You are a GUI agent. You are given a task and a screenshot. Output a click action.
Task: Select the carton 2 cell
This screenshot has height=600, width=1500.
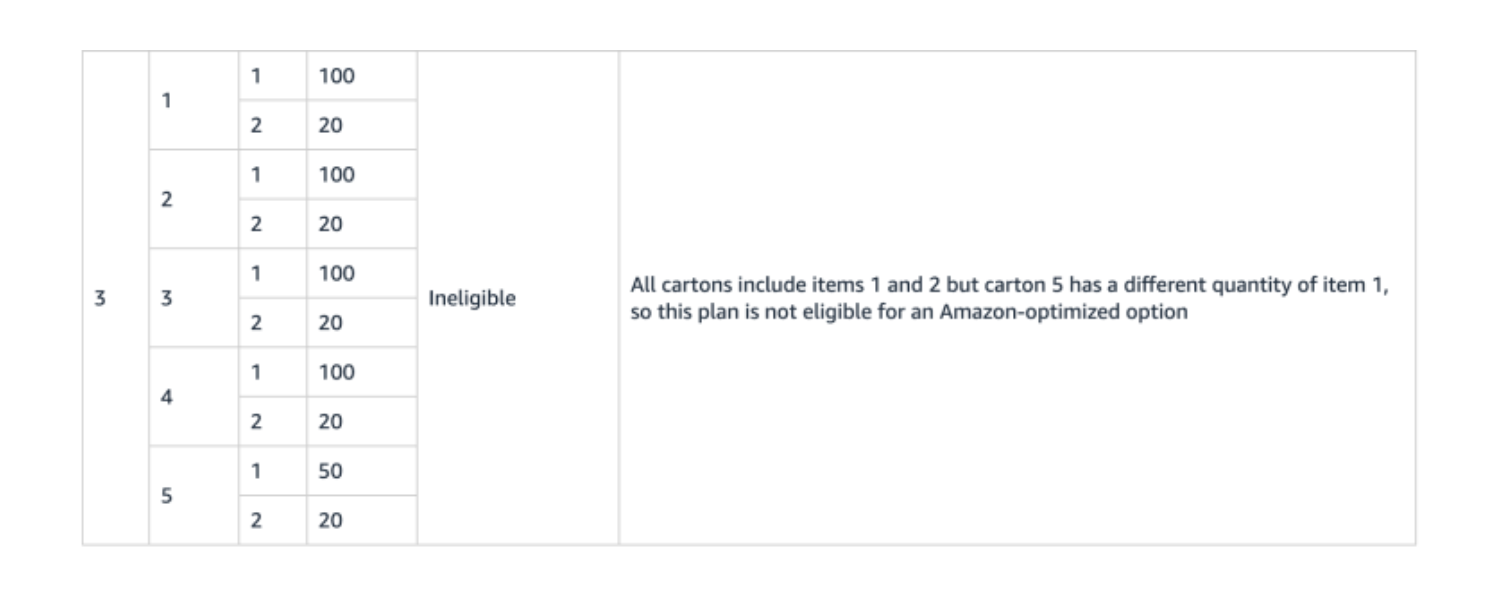click(x=169, y=199)
